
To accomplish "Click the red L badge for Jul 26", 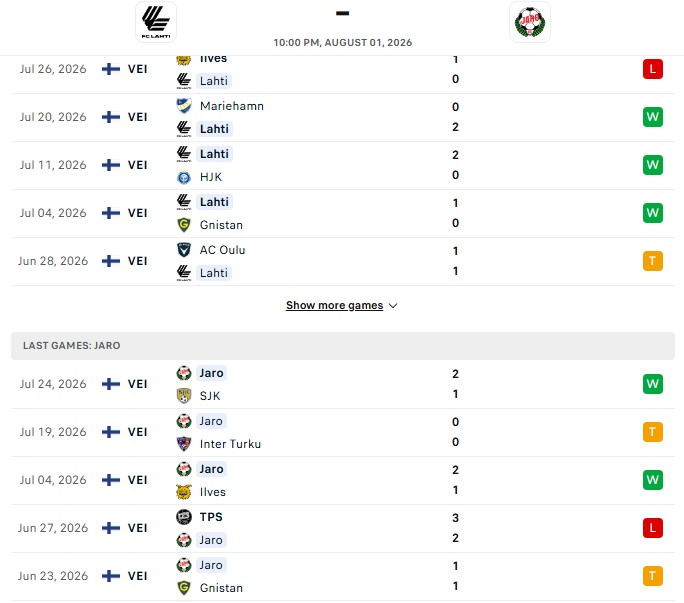I will tap(653, 69).
